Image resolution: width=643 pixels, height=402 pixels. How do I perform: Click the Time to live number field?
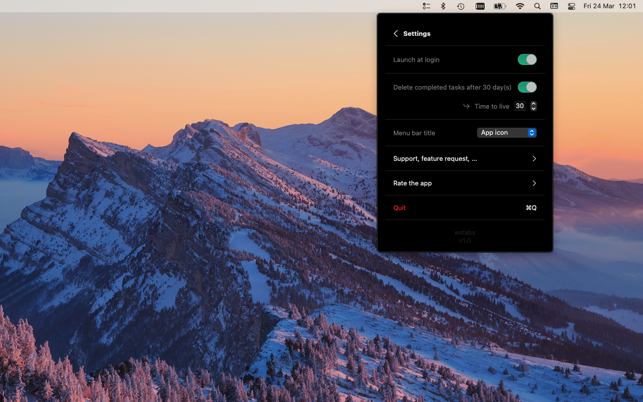(520, 106)
